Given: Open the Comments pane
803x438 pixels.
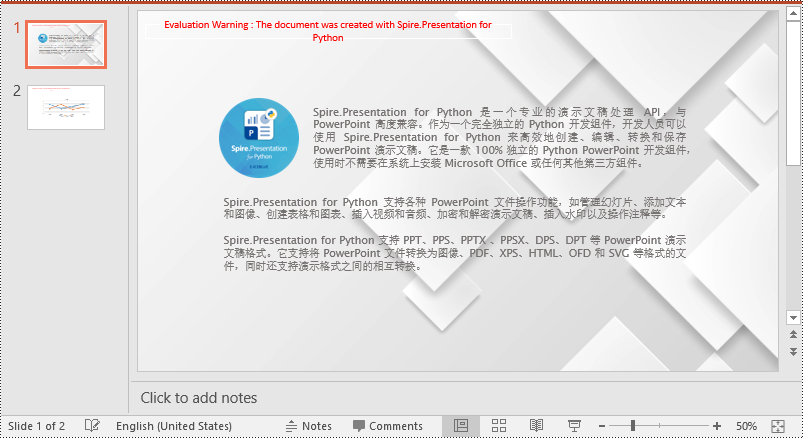Looking at the screenshot, I should pos(388,426).
